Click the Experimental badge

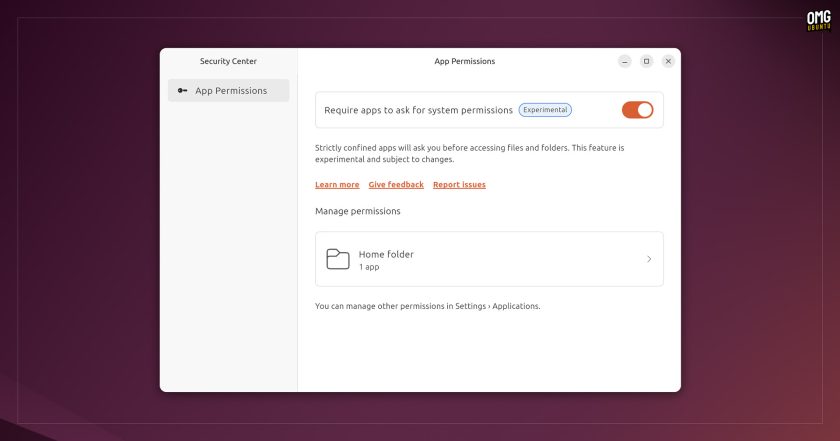click(545, 110)
